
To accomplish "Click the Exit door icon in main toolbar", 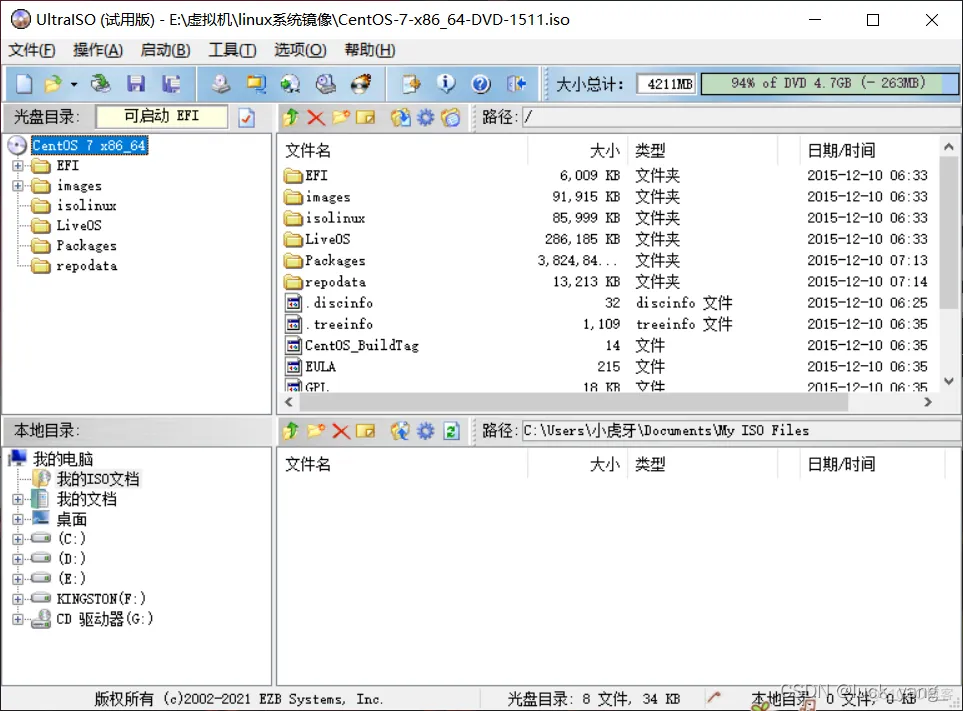I will point(516,84).
